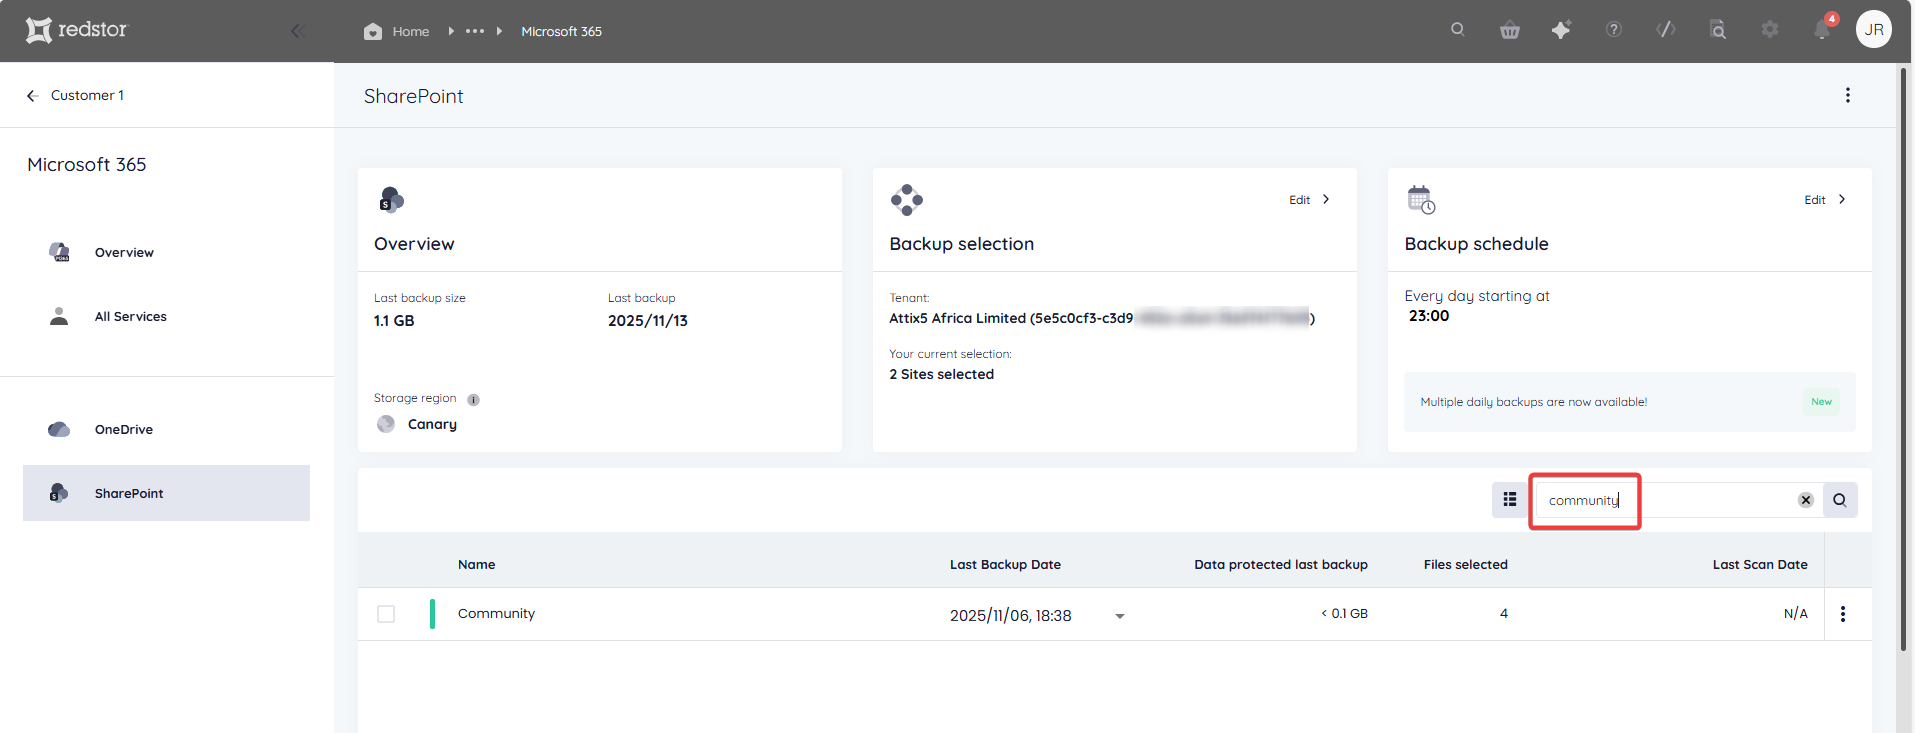Select SharePoint in the sidebar

(166, 493)
